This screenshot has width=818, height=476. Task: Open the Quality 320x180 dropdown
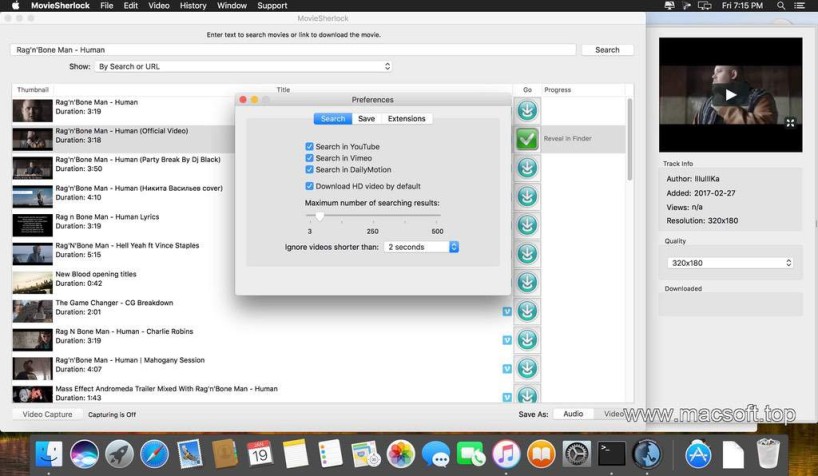tap(730, 263)
